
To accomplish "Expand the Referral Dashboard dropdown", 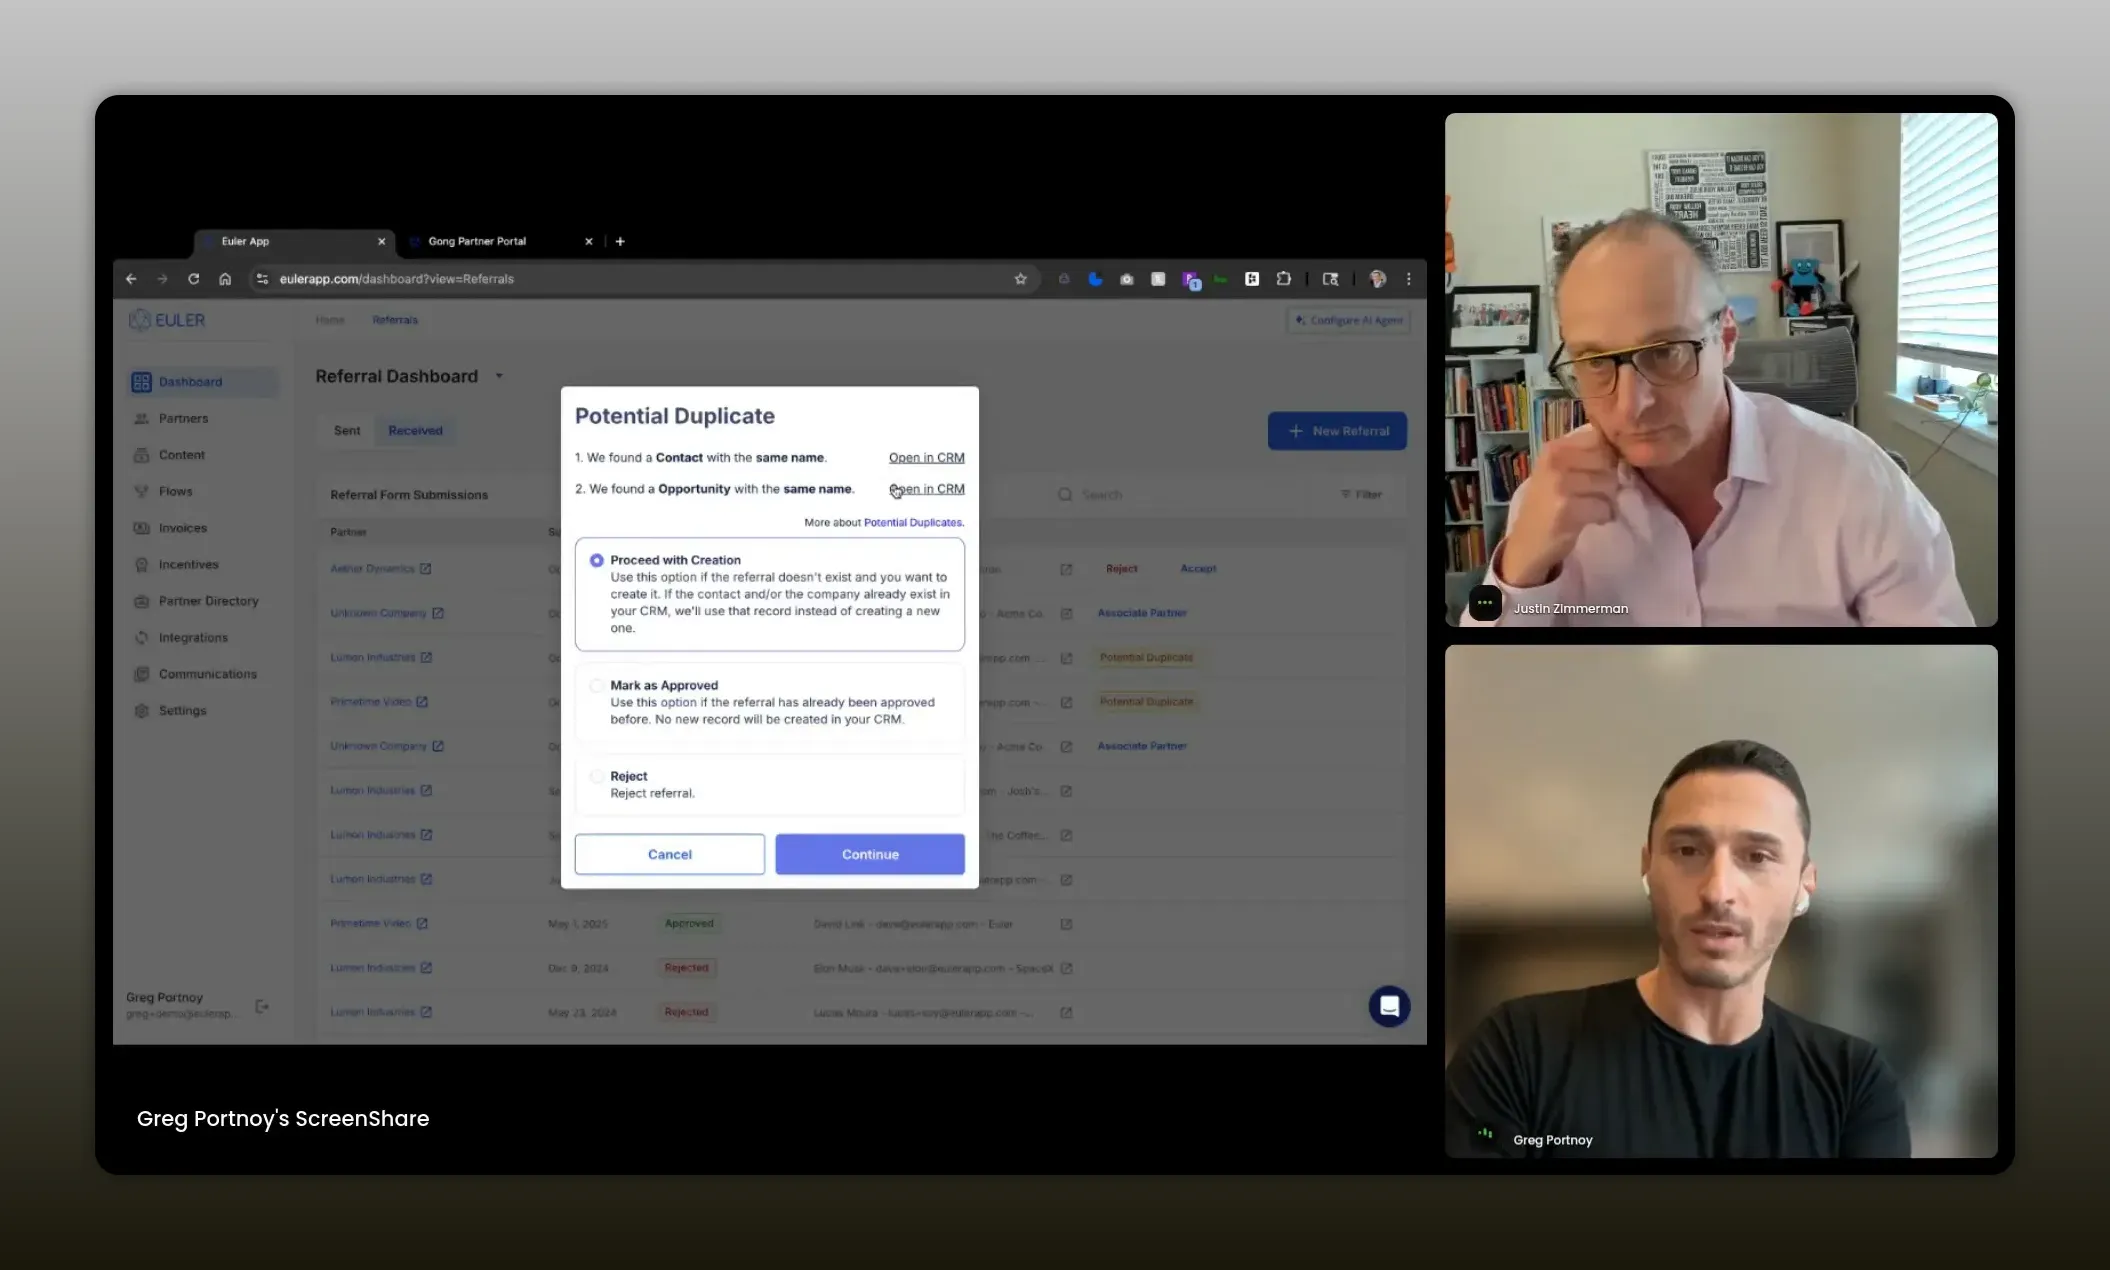I will (499, 376).
